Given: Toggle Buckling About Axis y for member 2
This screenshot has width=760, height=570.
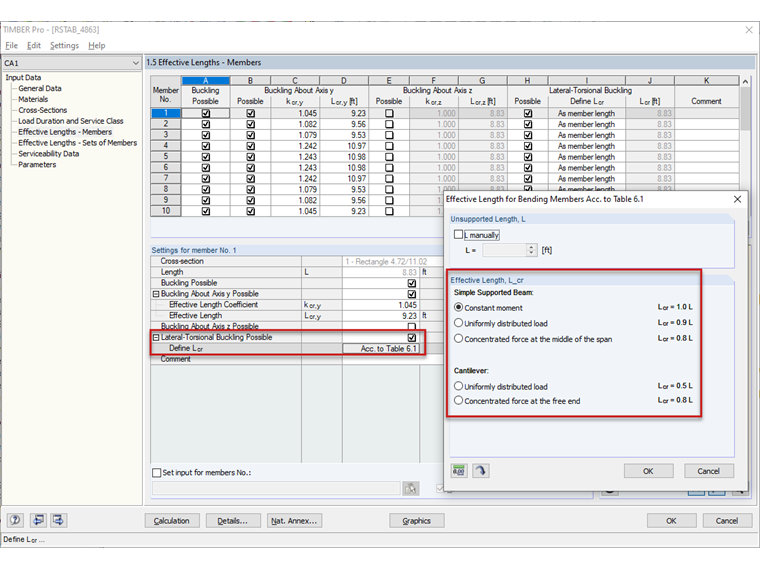Looking at the screenshot, I should (x=250, y=124).
